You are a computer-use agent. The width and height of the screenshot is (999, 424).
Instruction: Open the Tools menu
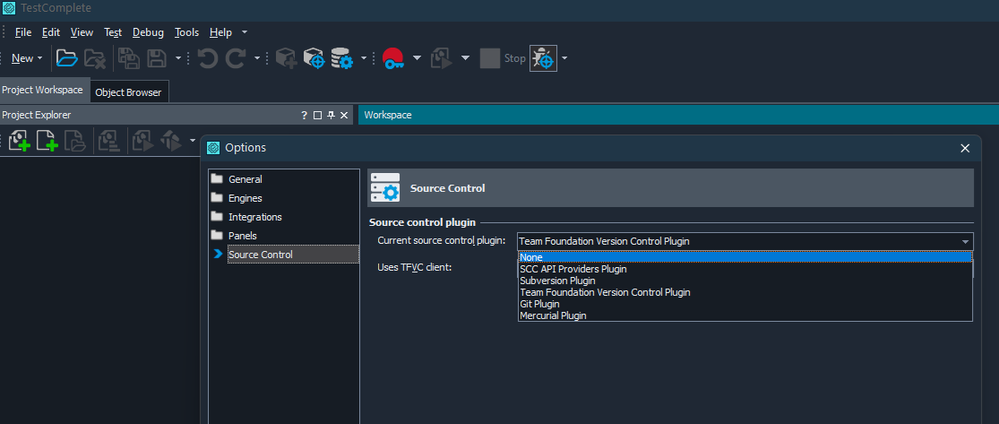coord(186,32)
